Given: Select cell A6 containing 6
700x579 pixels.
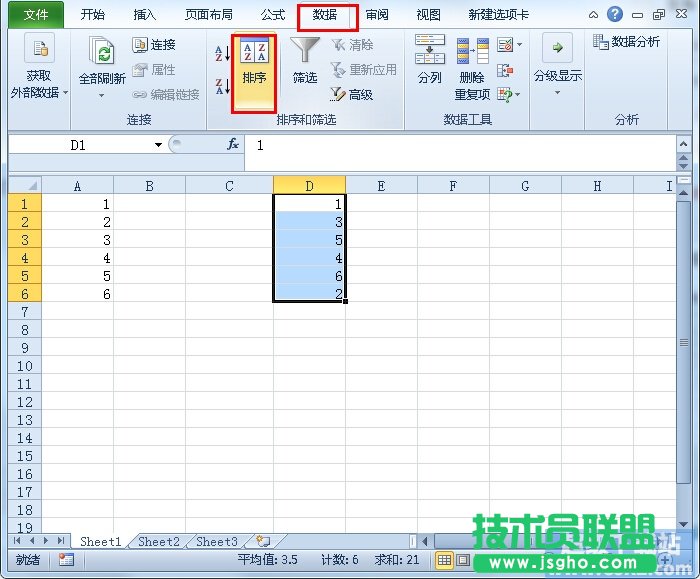Looking at the screenshot, I should (78, 294).
